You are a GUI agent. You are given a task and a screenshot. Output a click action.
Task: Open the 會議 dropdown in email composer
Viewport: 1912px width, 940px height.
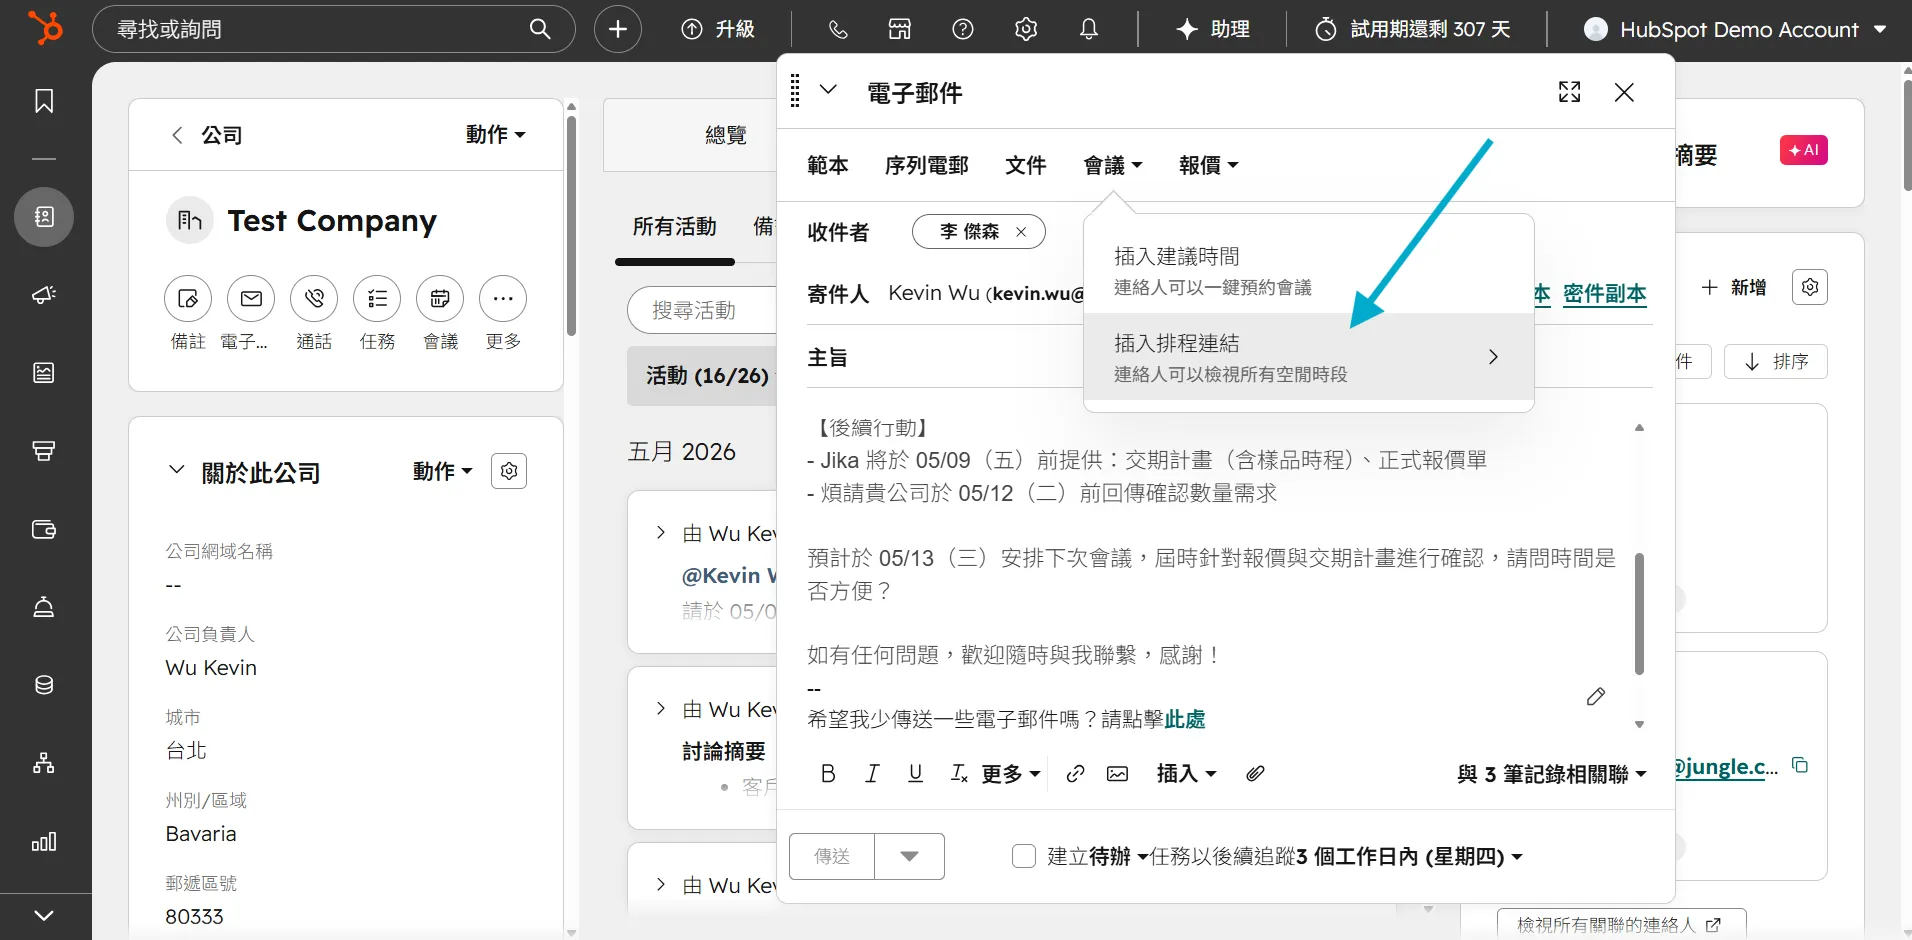coord(1113,165)
